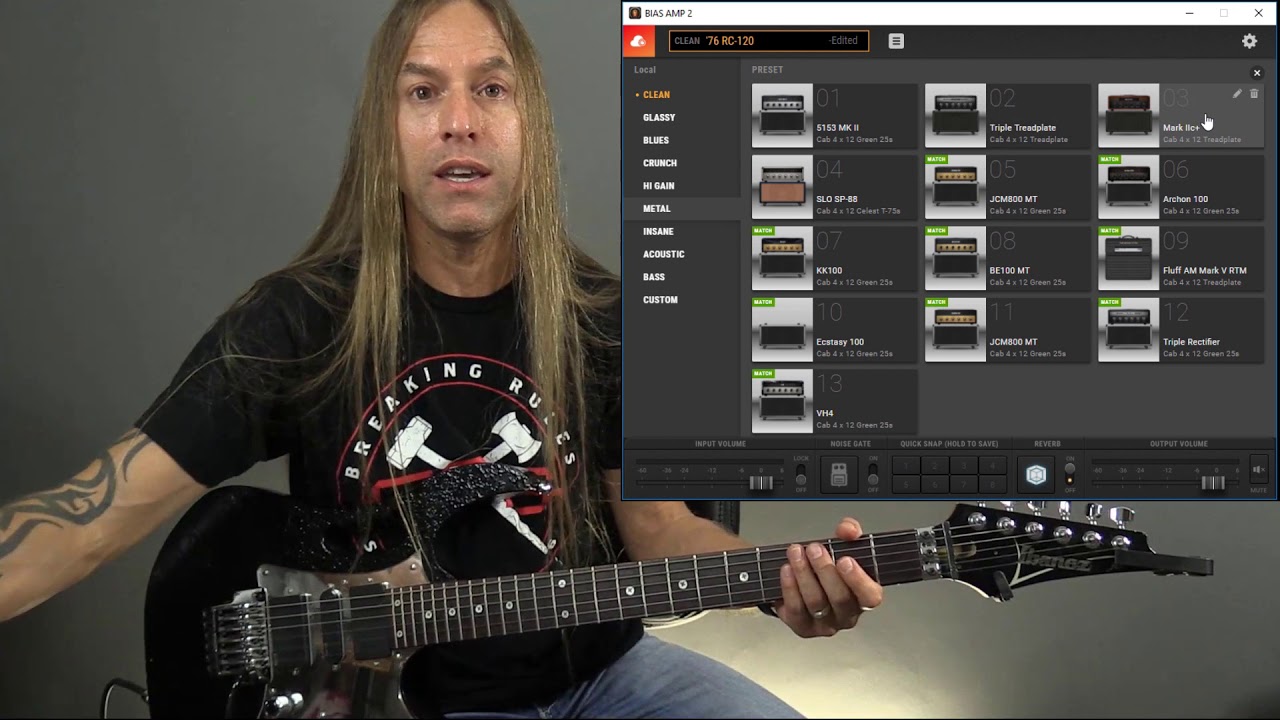Select the GLASSY preset category
1280x720 pixels.
click(x=659, y=118)
